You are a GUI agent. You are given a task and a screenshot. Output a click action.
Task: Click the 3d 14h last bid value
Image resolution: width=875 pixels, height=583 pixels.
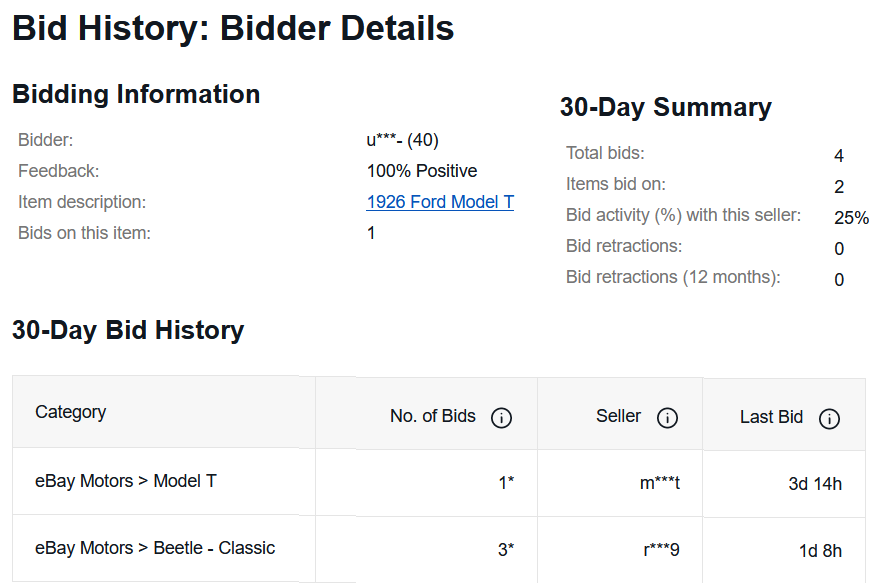coord(815,484)
